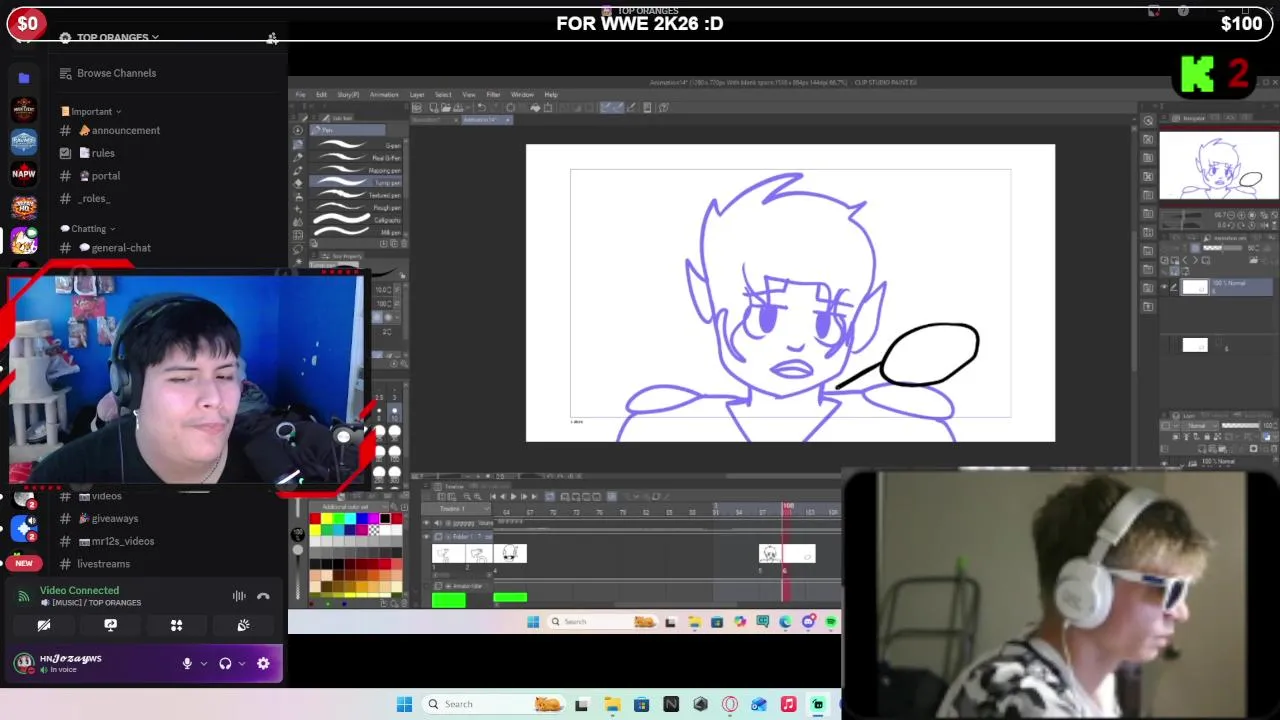Click the Undo arrow in command bar
Screen dimensions: 1280x720
pyautogui.click(x=481, y=107)
